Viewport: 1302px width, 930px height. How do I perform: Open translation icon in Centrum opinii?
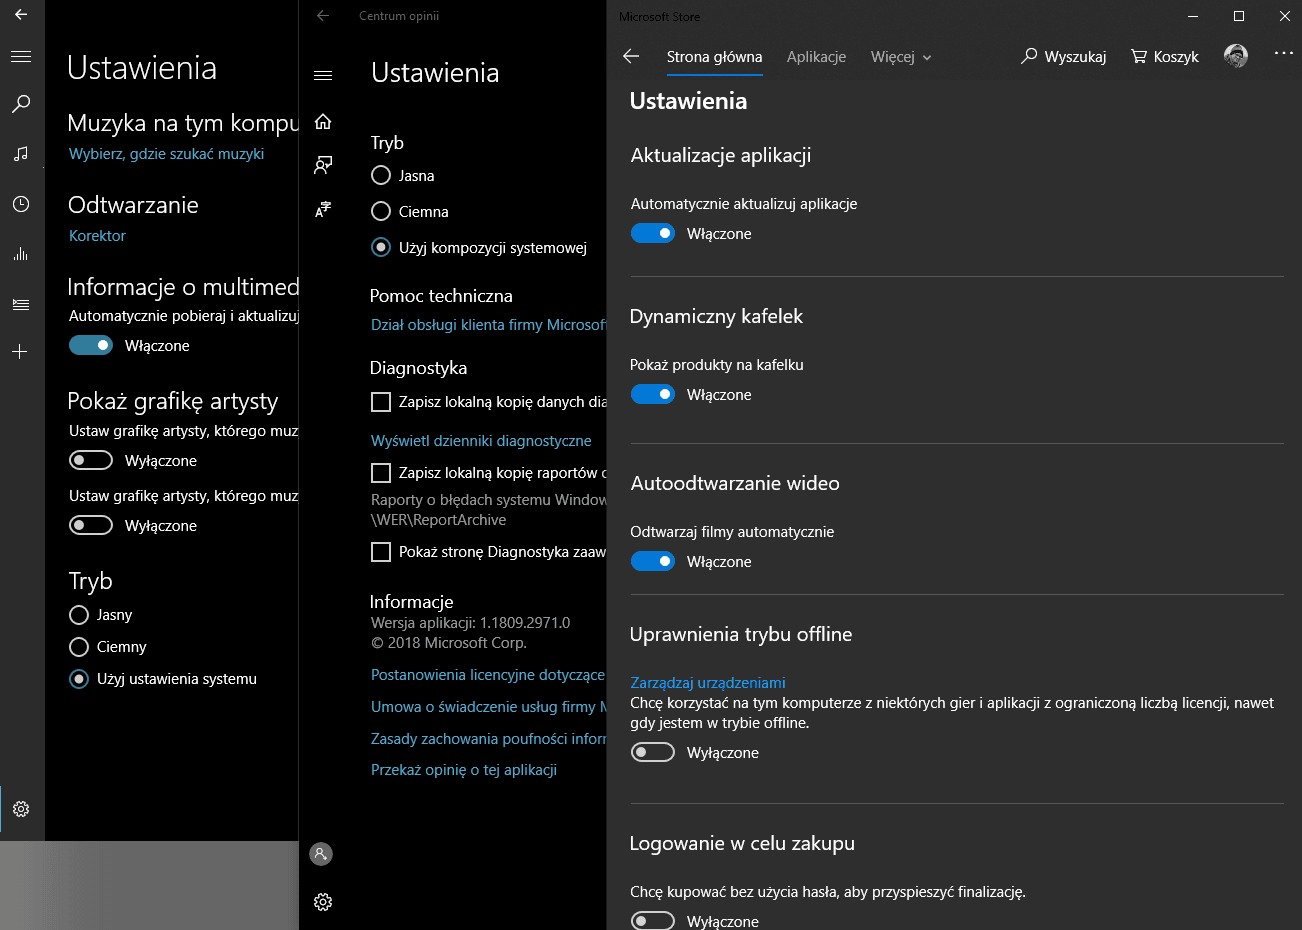coord(323,209)
